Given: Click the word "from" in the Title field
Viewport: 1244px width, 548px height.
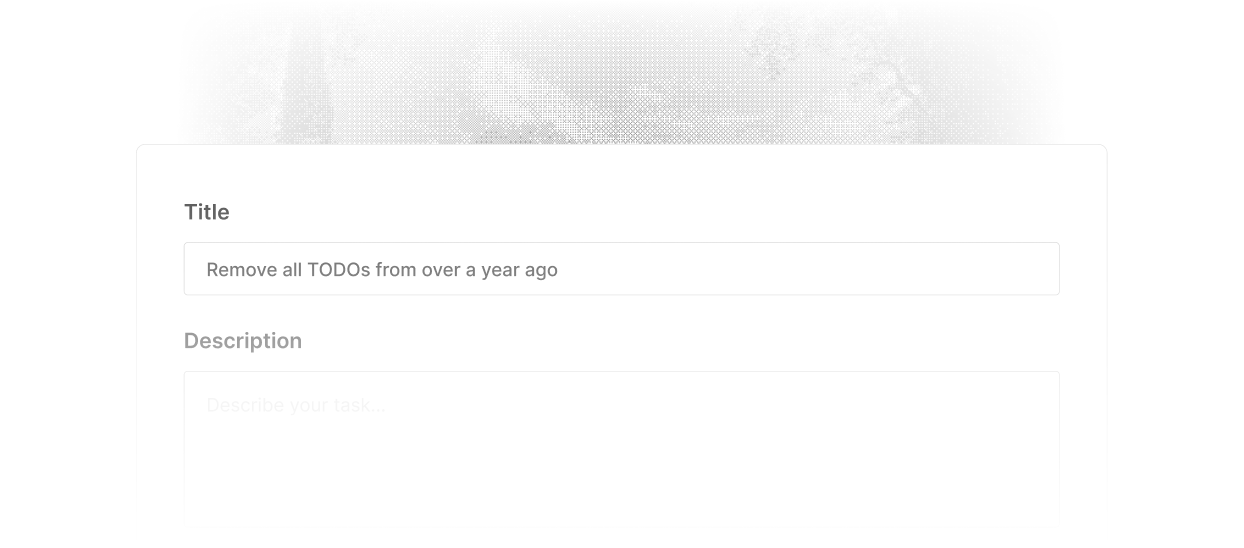Looking at the screenshot, I should [x=395, y=270].
